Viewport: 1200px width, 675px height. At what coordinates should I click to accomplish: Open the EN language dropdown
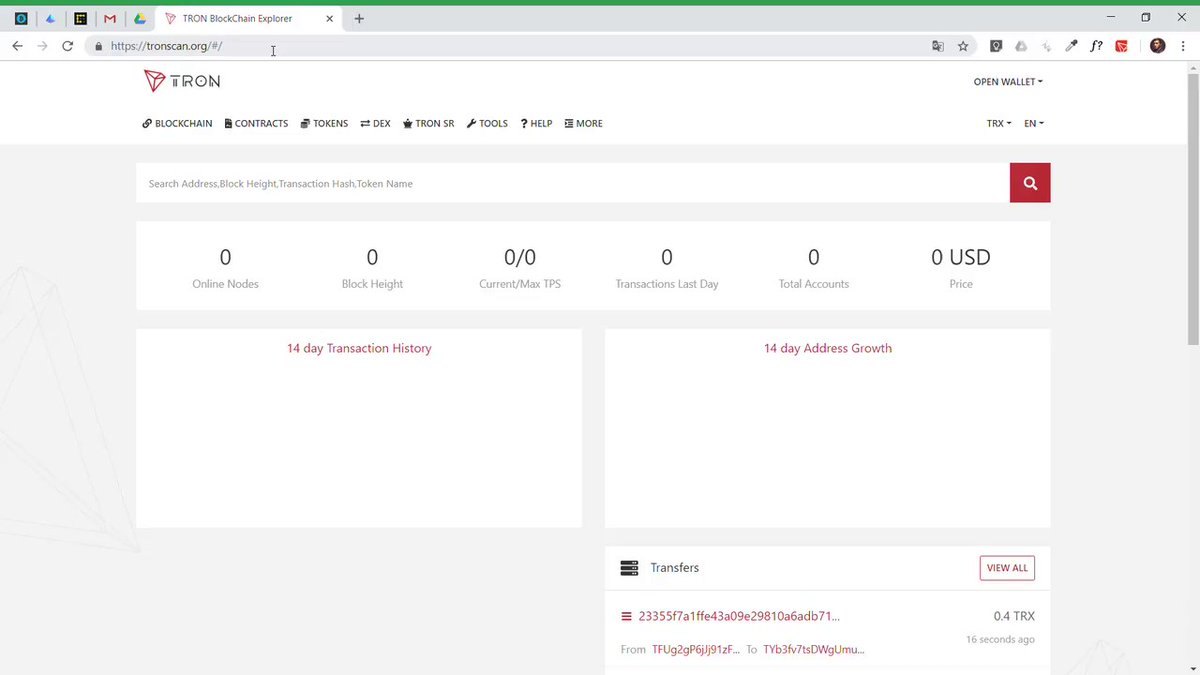click(1034, 124)
